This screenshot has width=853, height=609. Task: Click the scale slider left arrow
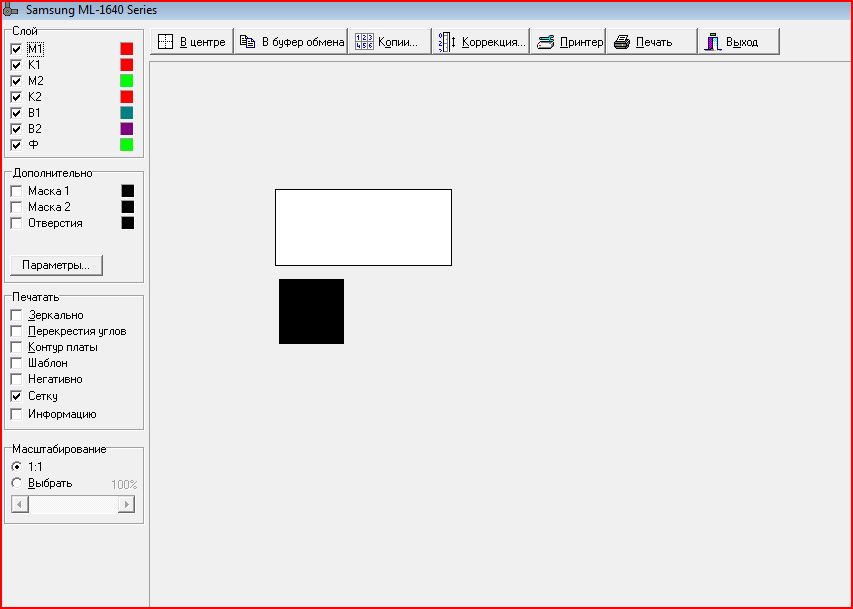coord(20,505)
